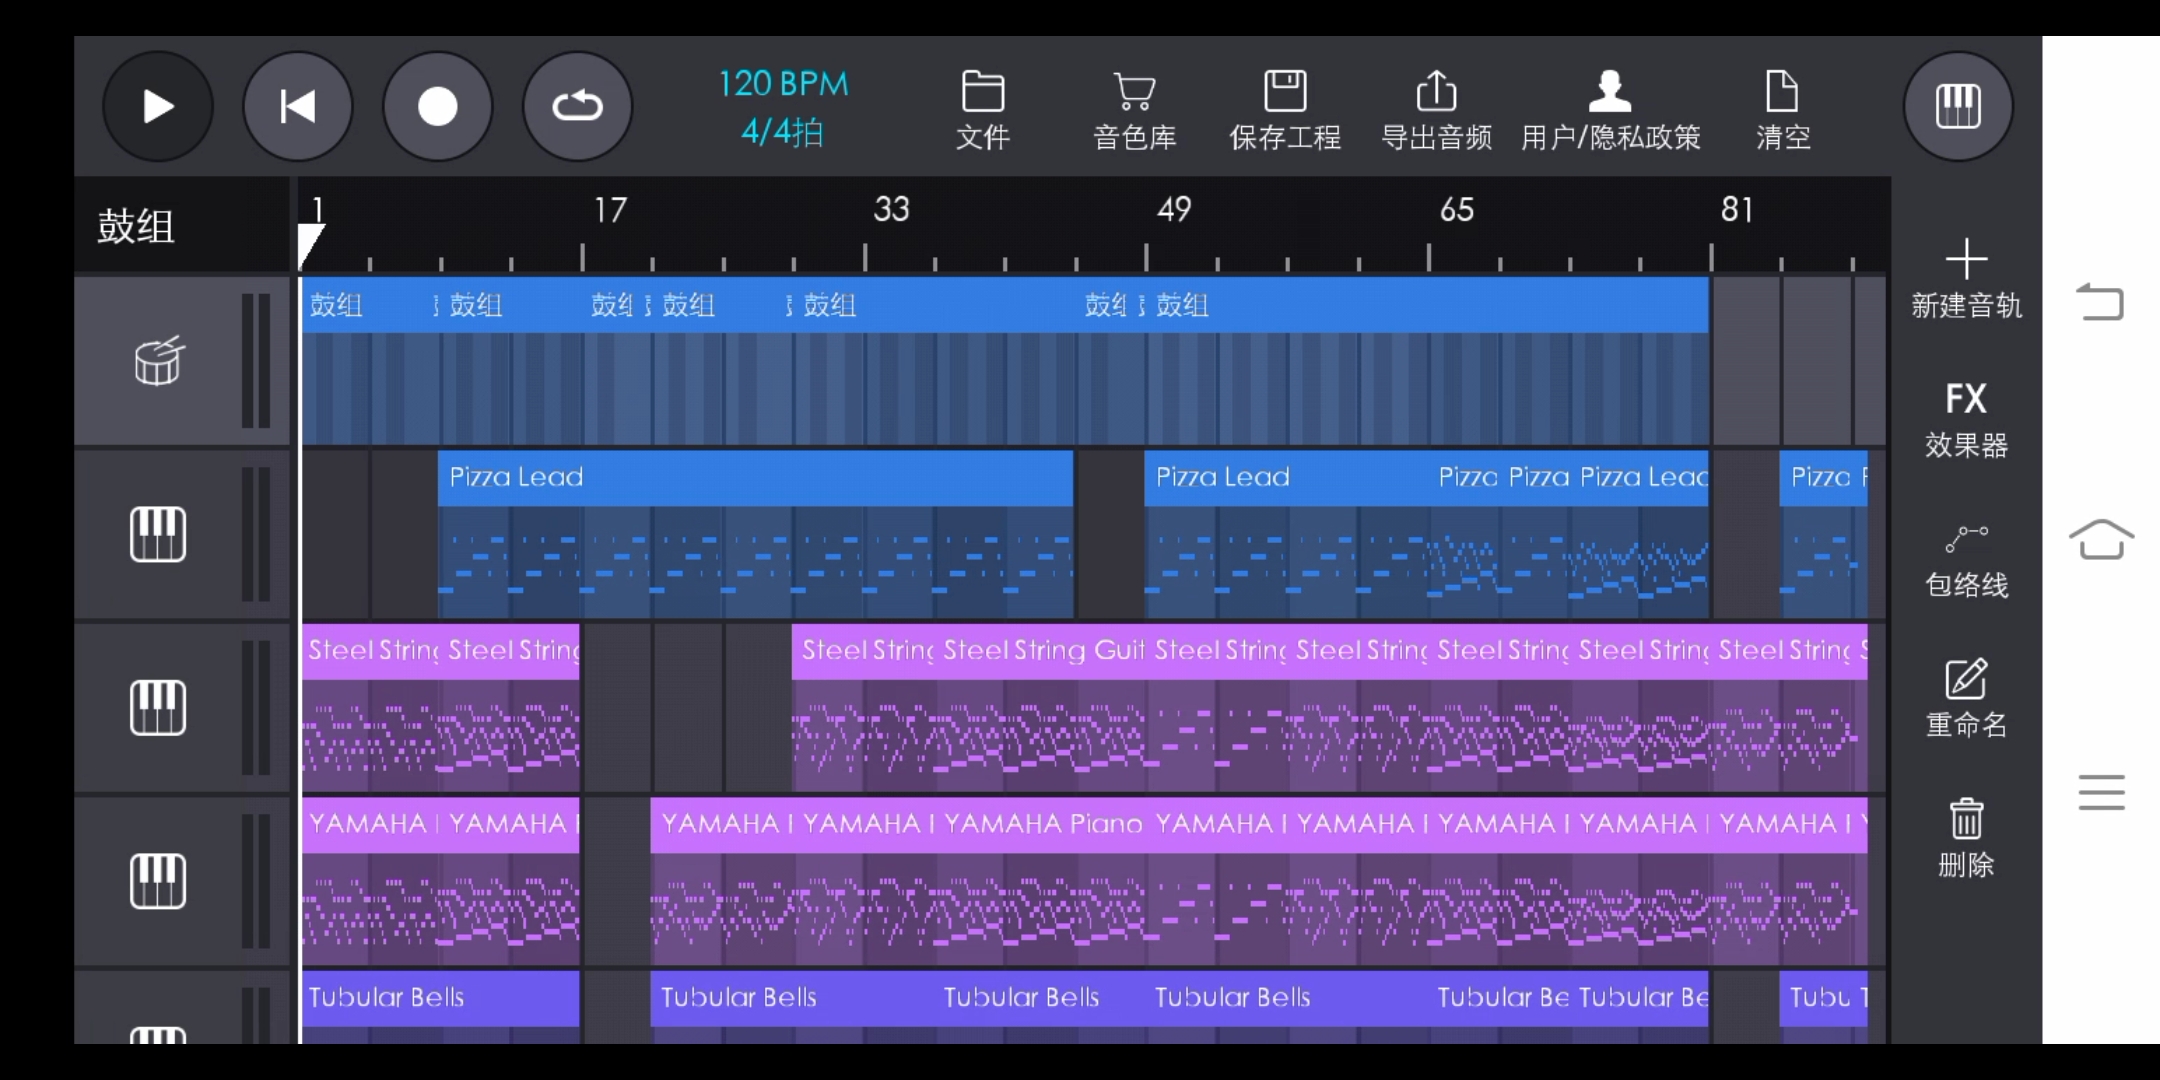Rewind to the start of the song
Image resolution: width=2160 pixels, height=1080 pixels.
coord(298,106)
